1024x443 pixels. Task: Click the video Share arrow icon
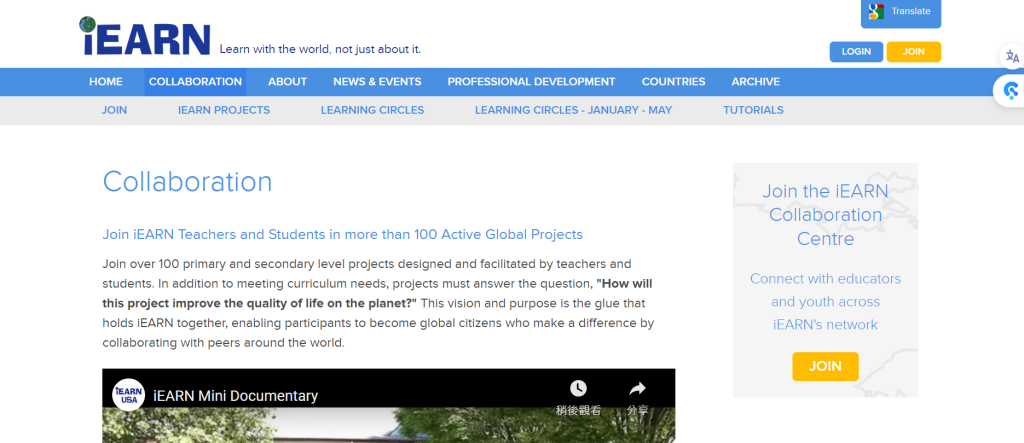[637, 389]
